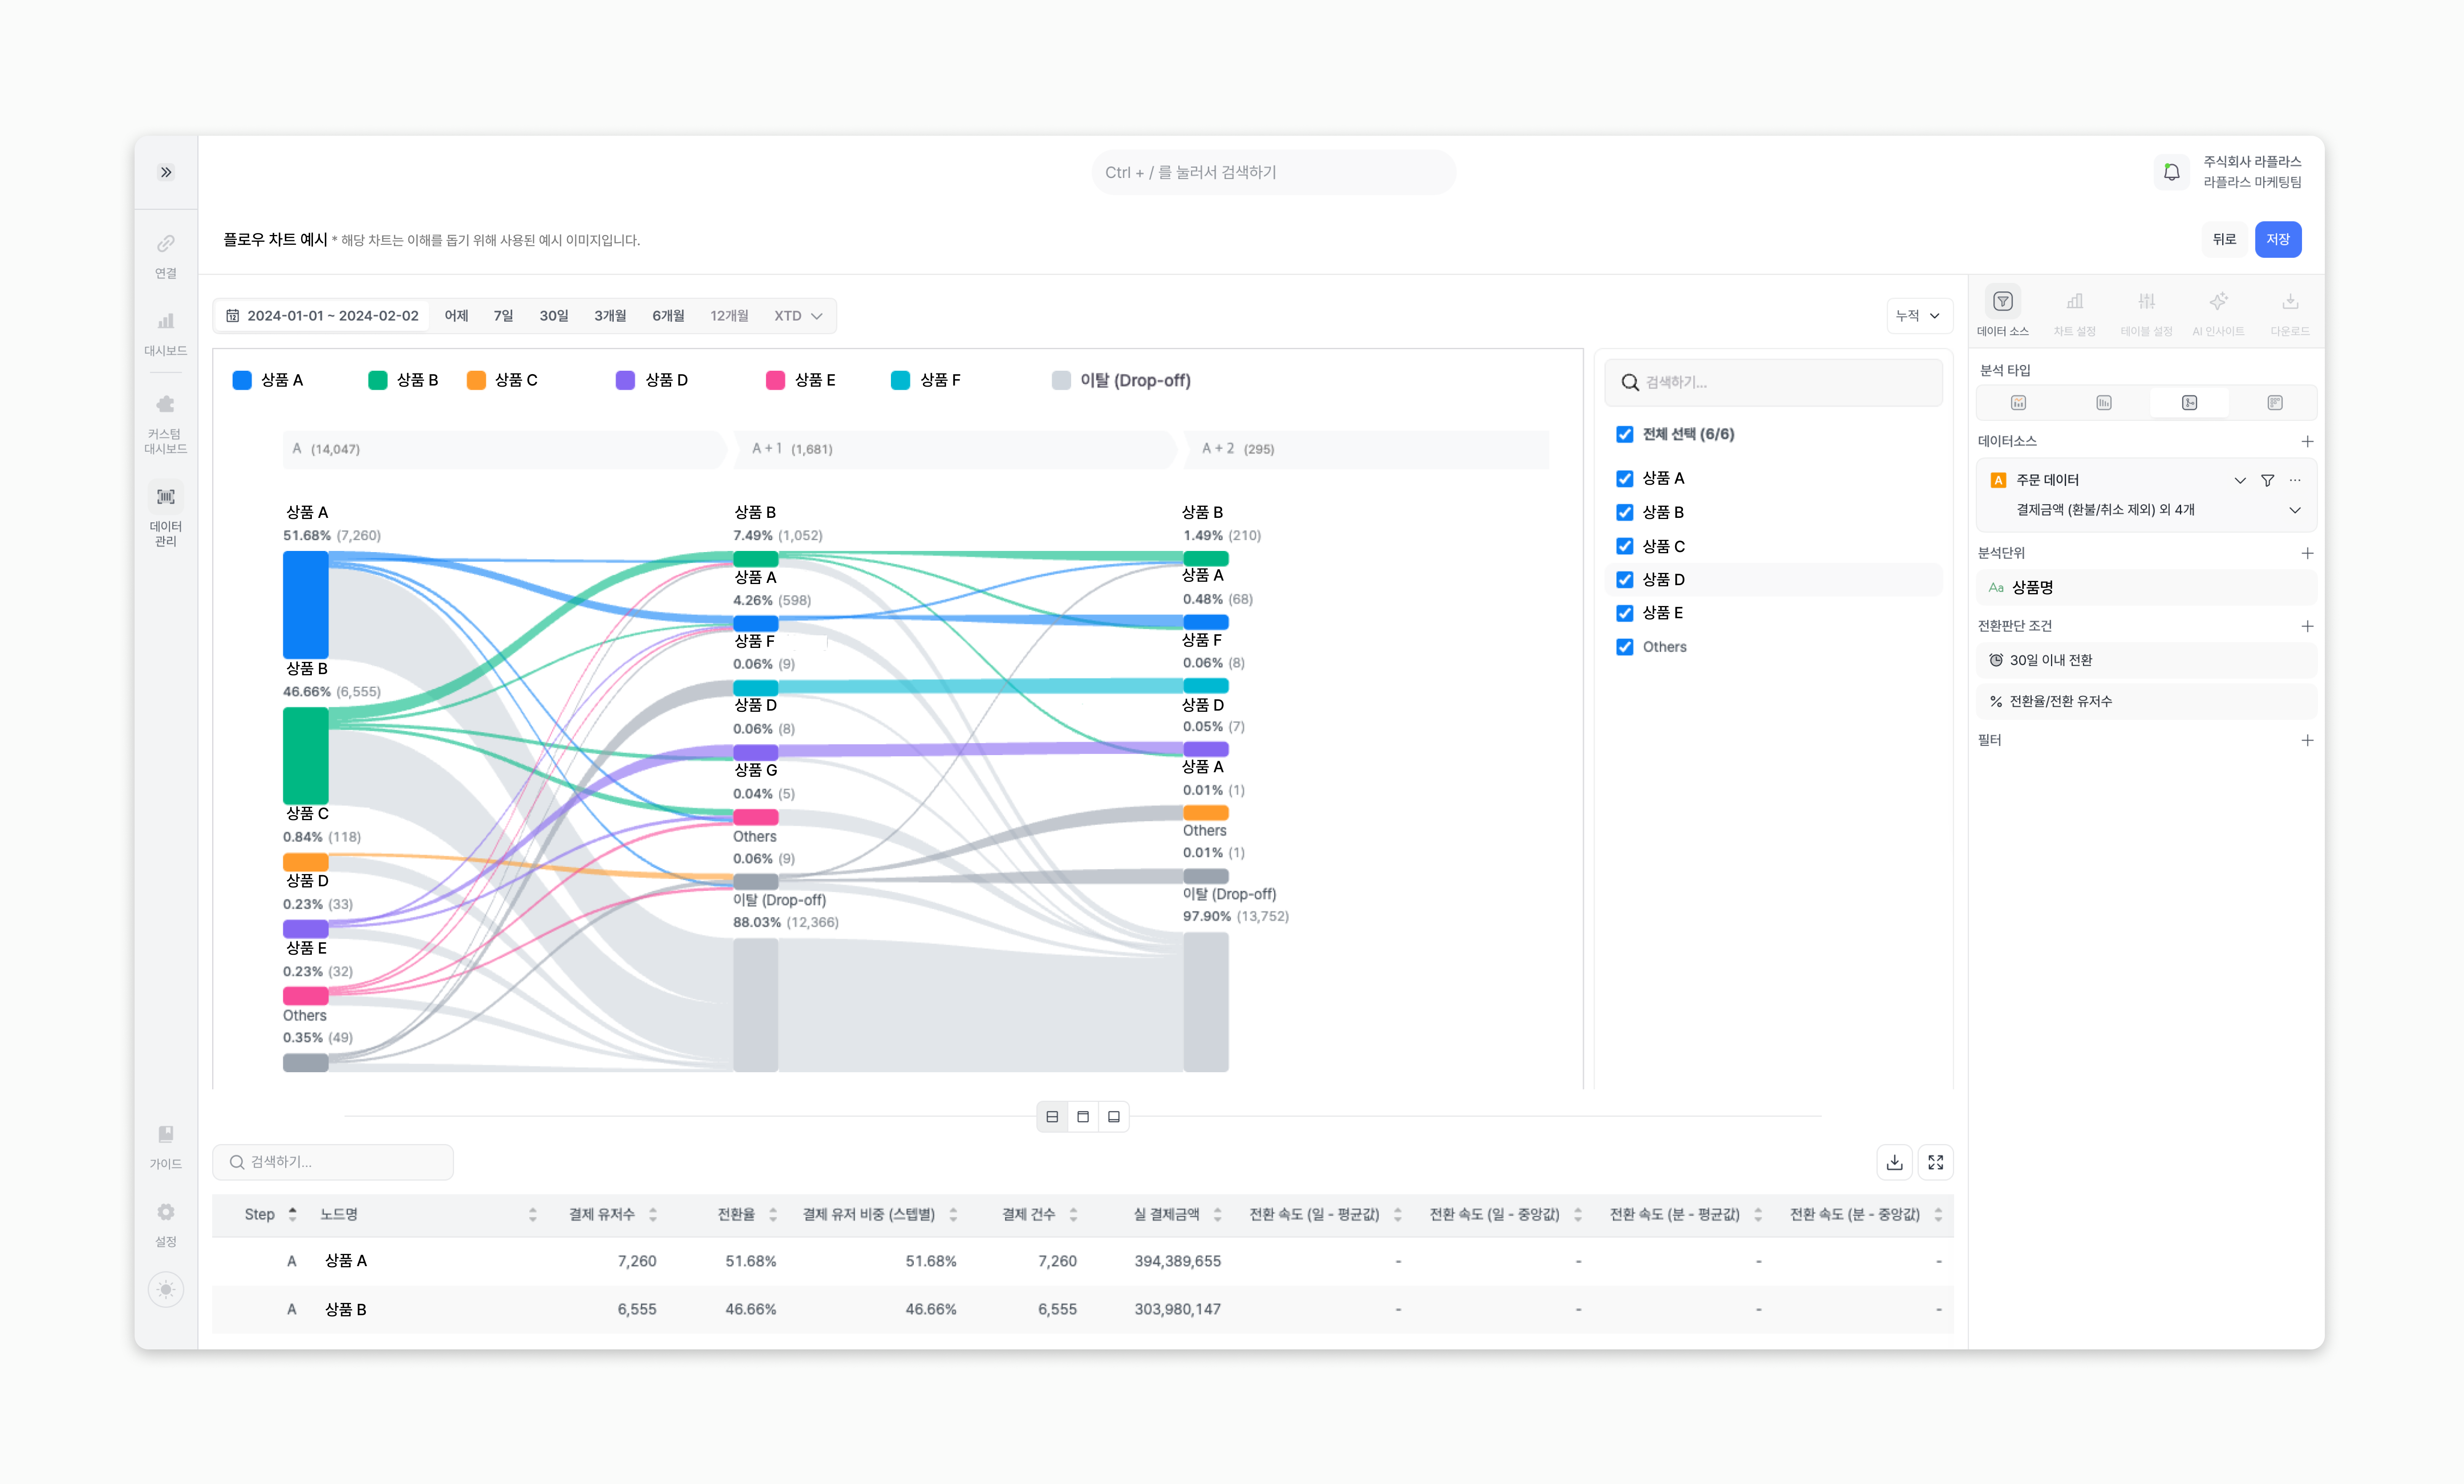Expand the 결제금액 (환불/취소 제외) 외 4개 dropdown
Screen dimensions: 2464x1484
2295,510
